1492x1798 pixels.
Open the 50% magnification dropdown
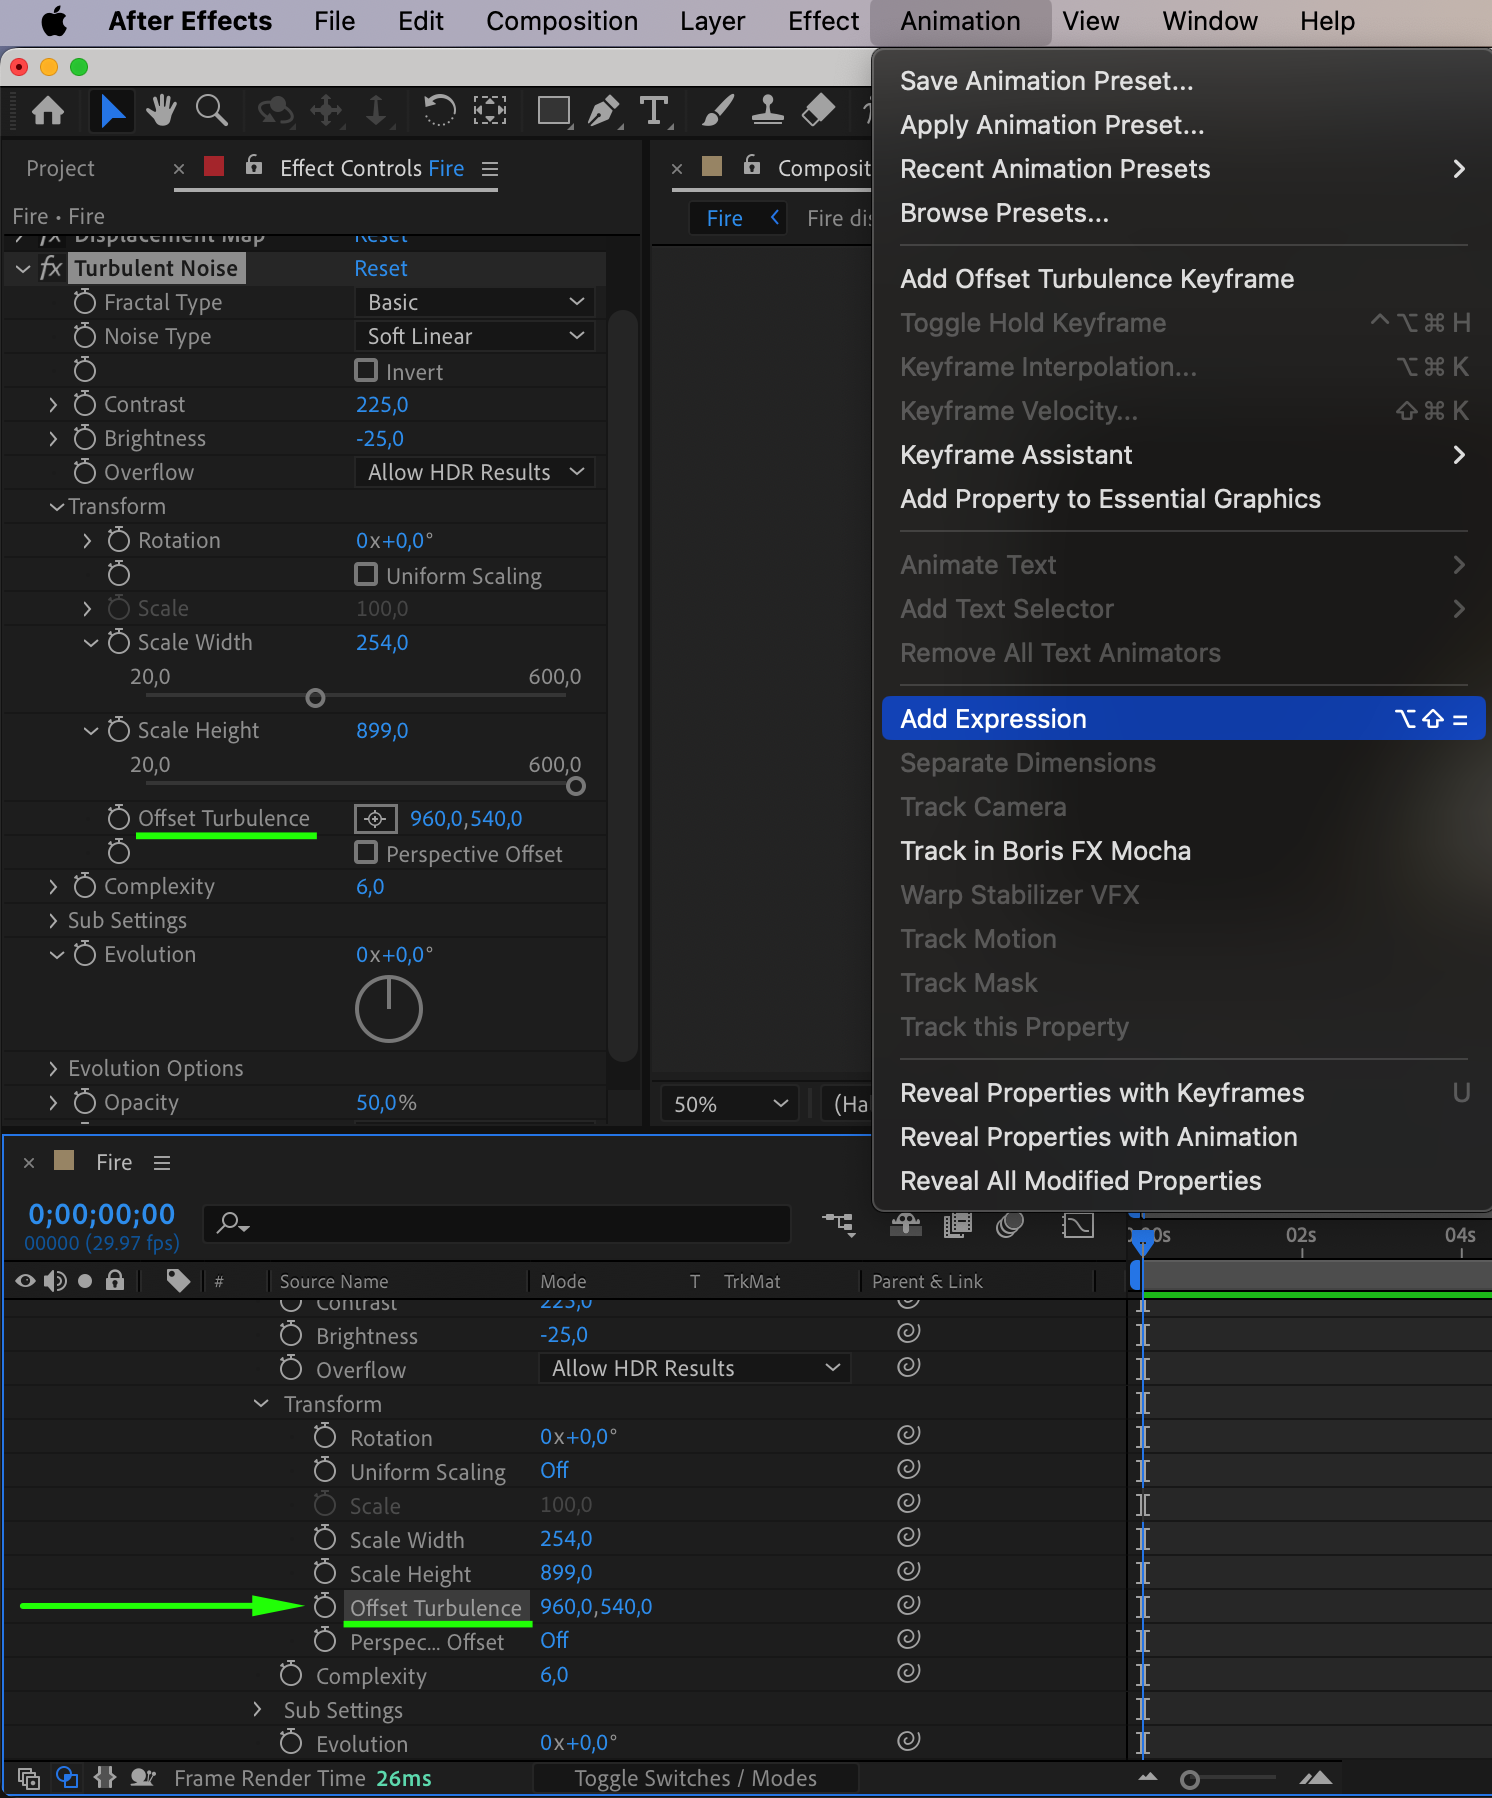pyautogui.click(x=730, y=1104)
